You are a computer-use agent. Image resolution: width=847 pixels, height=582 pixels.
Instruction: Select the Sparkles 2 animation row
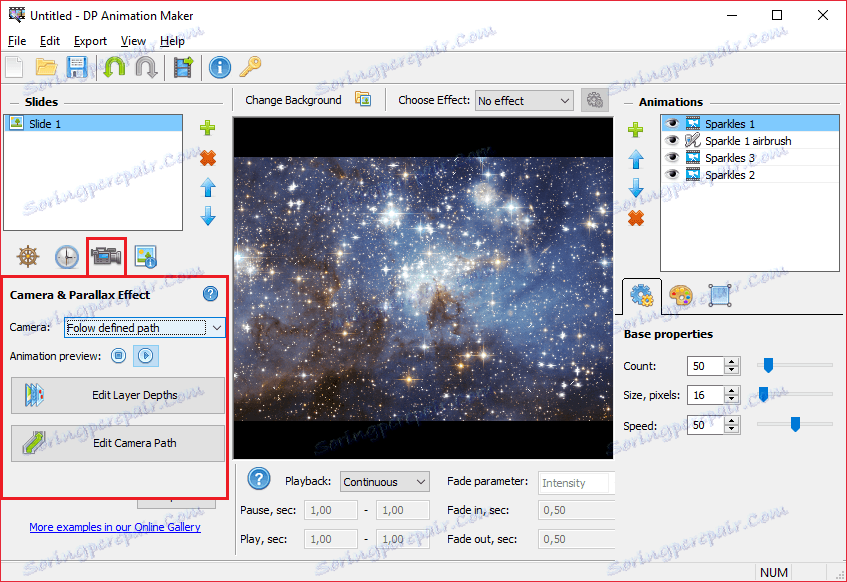coord(750,175)
